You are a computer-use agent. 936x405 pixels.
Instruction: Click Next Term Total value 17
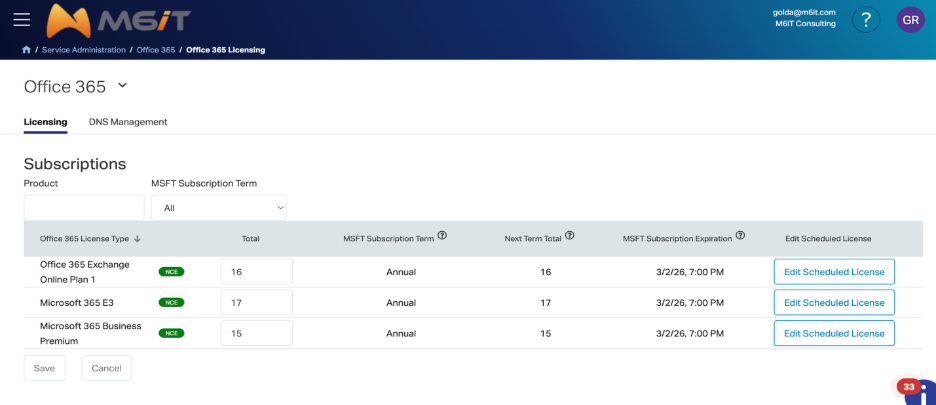[x=546, y=303]
